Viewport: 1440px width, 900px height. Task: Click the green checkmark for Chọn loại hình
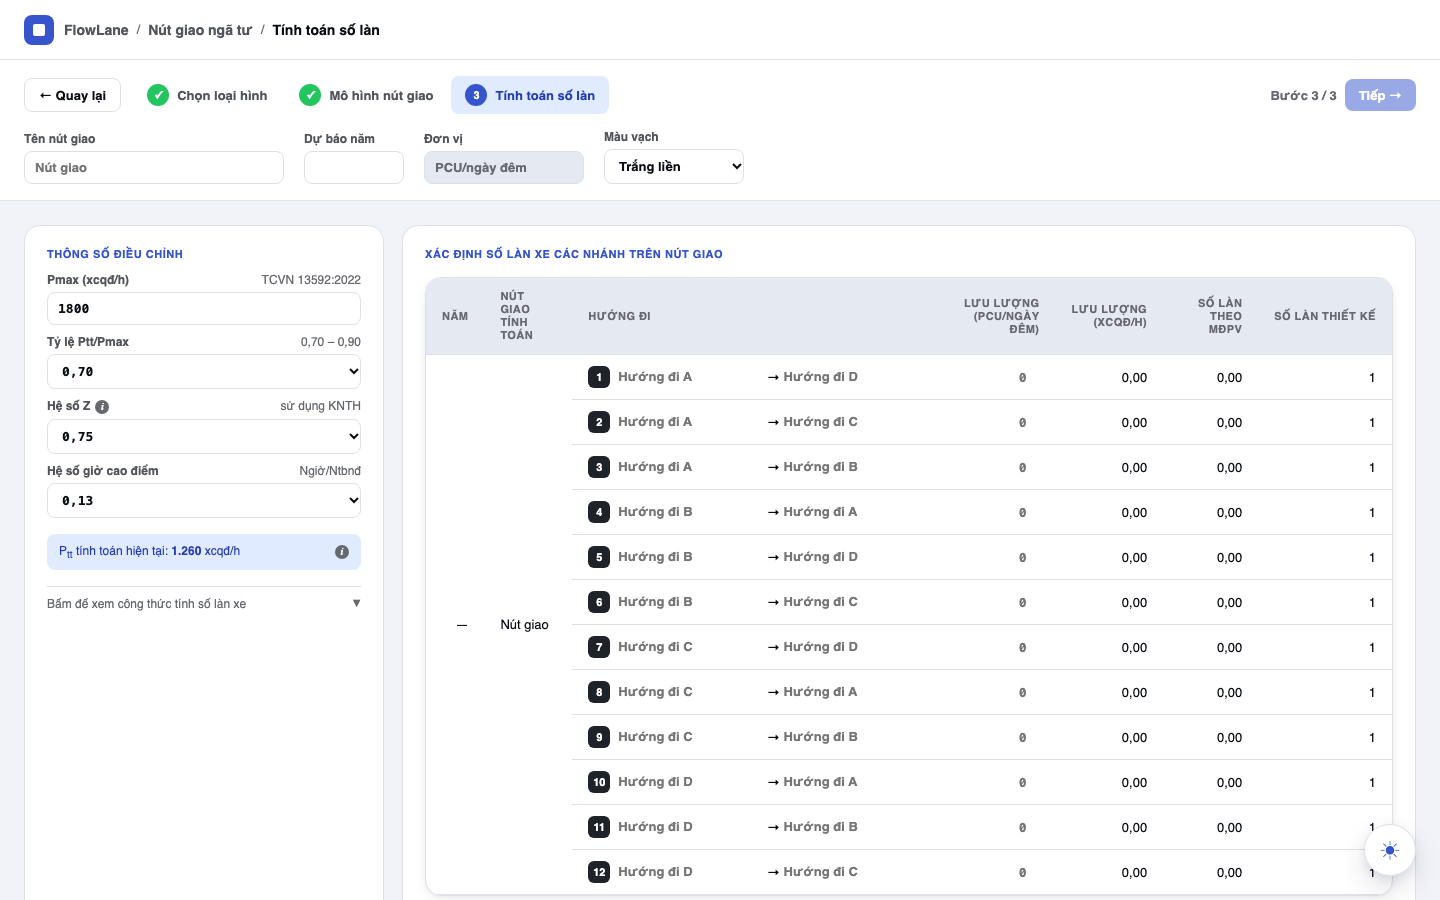(x=158, y=95)
